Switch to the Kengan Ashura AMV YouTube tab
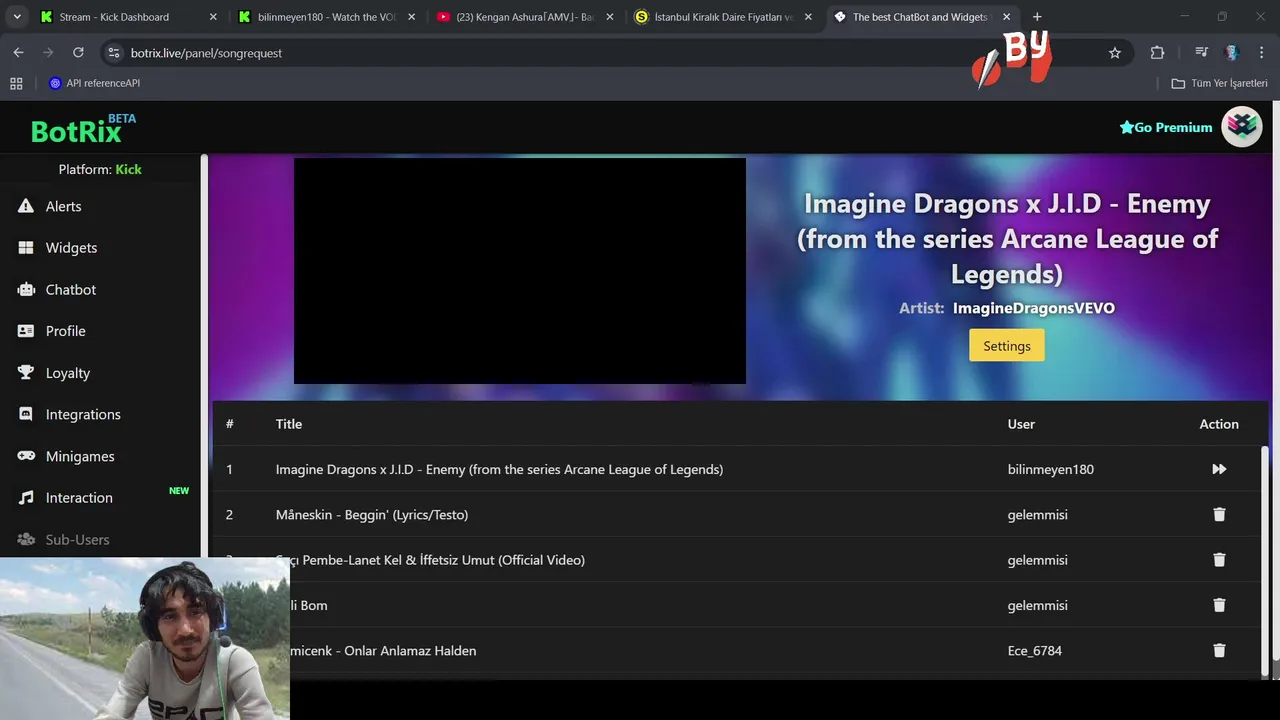1280x720 pixels. (524, 17)
